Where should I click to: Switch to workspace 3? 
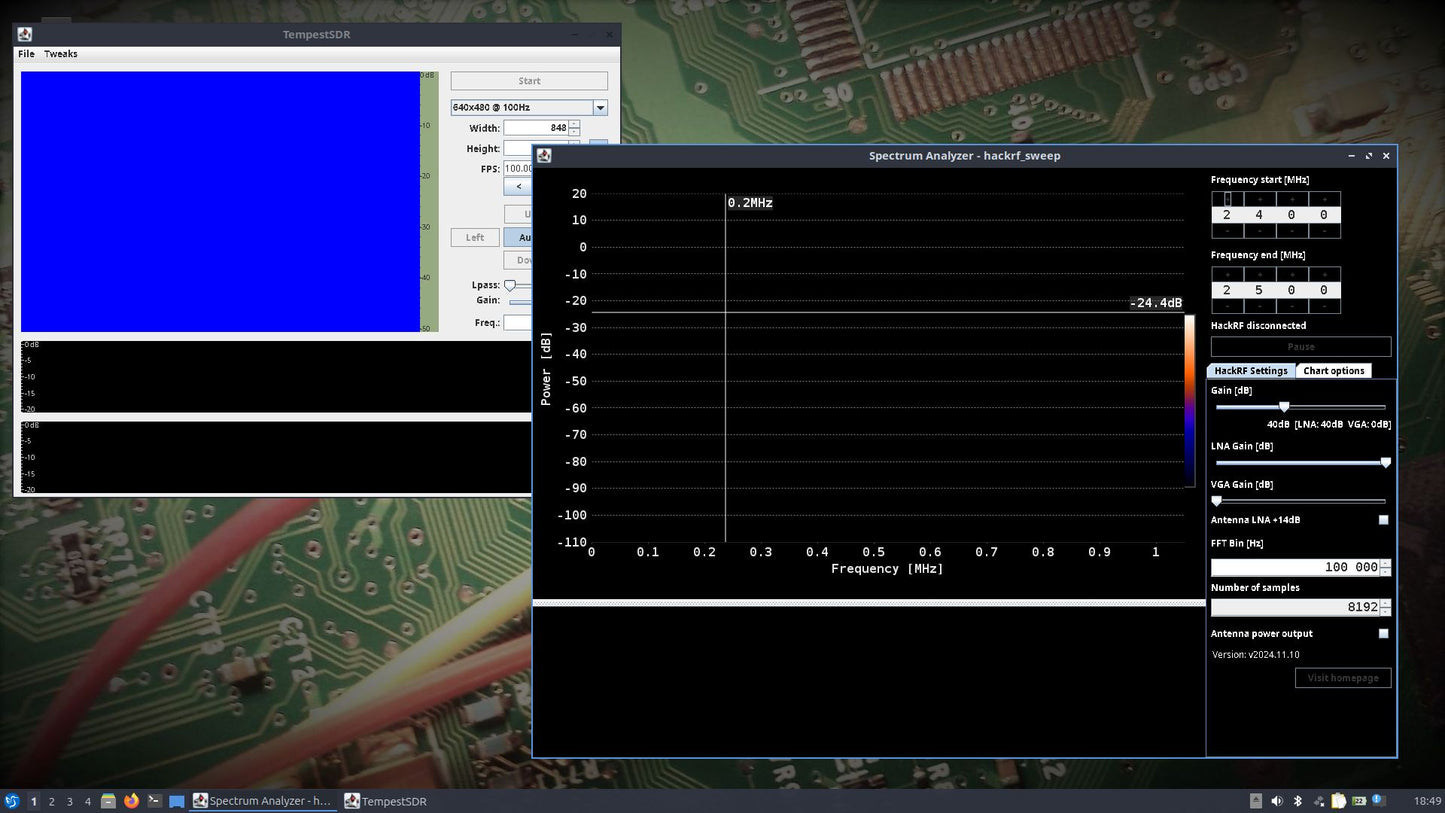(x=69, y=801)
